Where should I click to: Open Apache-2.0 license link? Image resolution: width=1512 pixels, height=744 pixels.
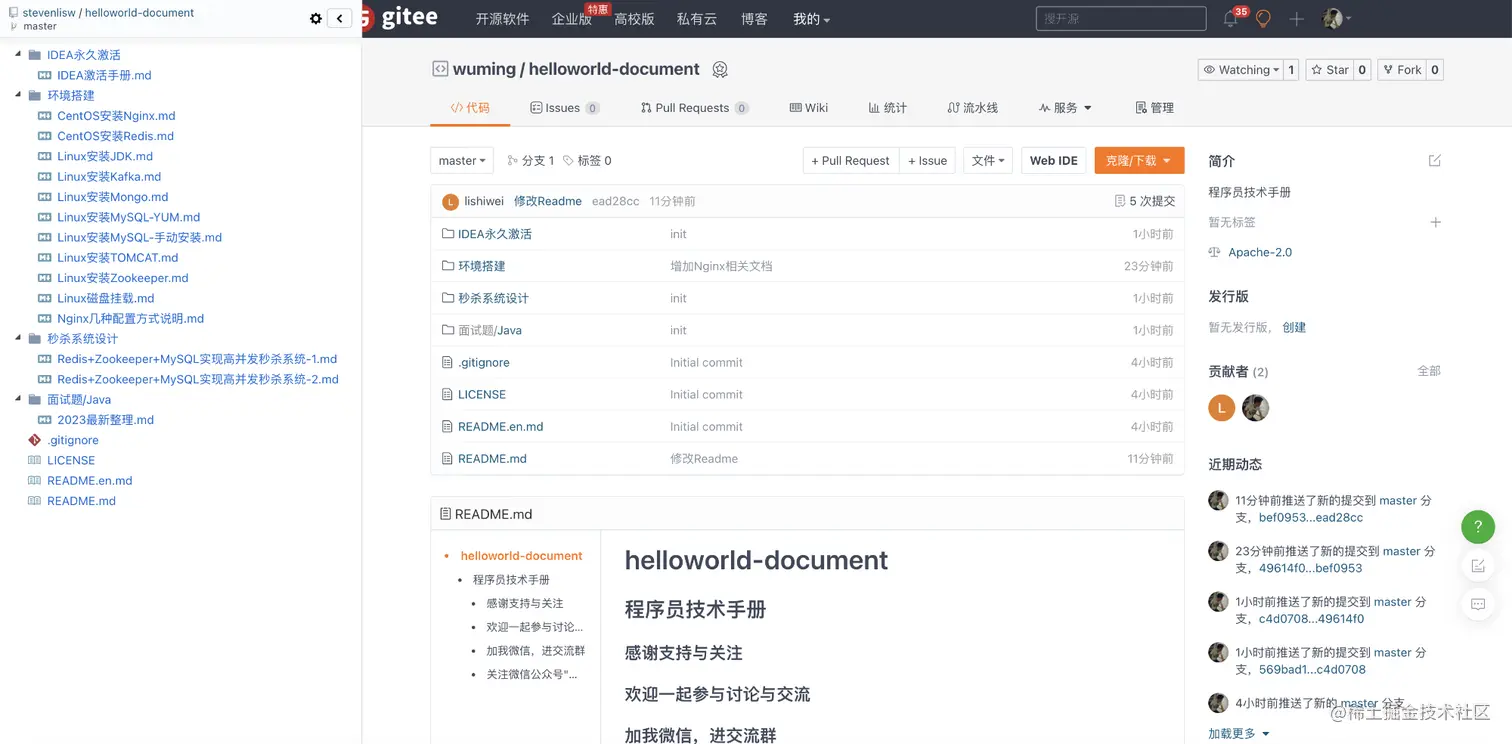1260,252
